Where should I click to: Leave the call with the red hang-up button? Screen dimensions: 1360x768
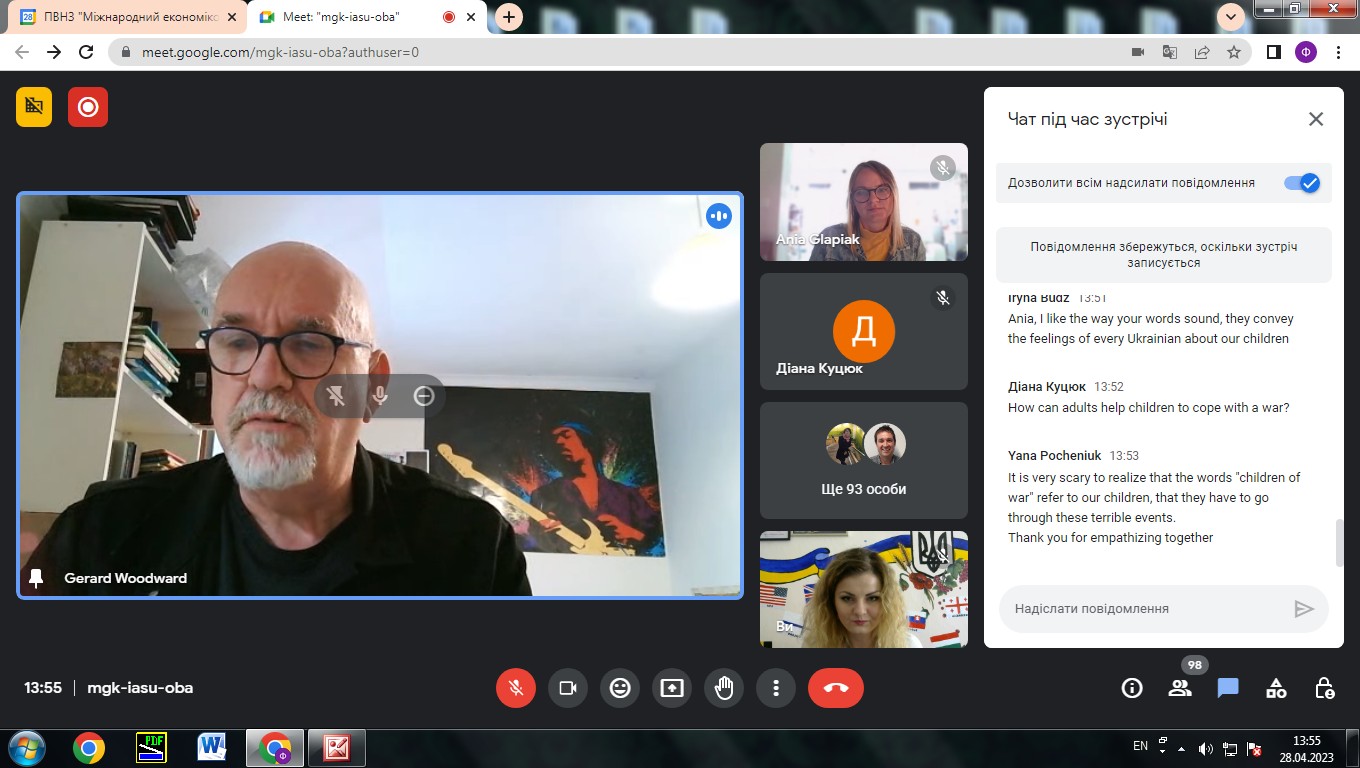coord(836,688)
